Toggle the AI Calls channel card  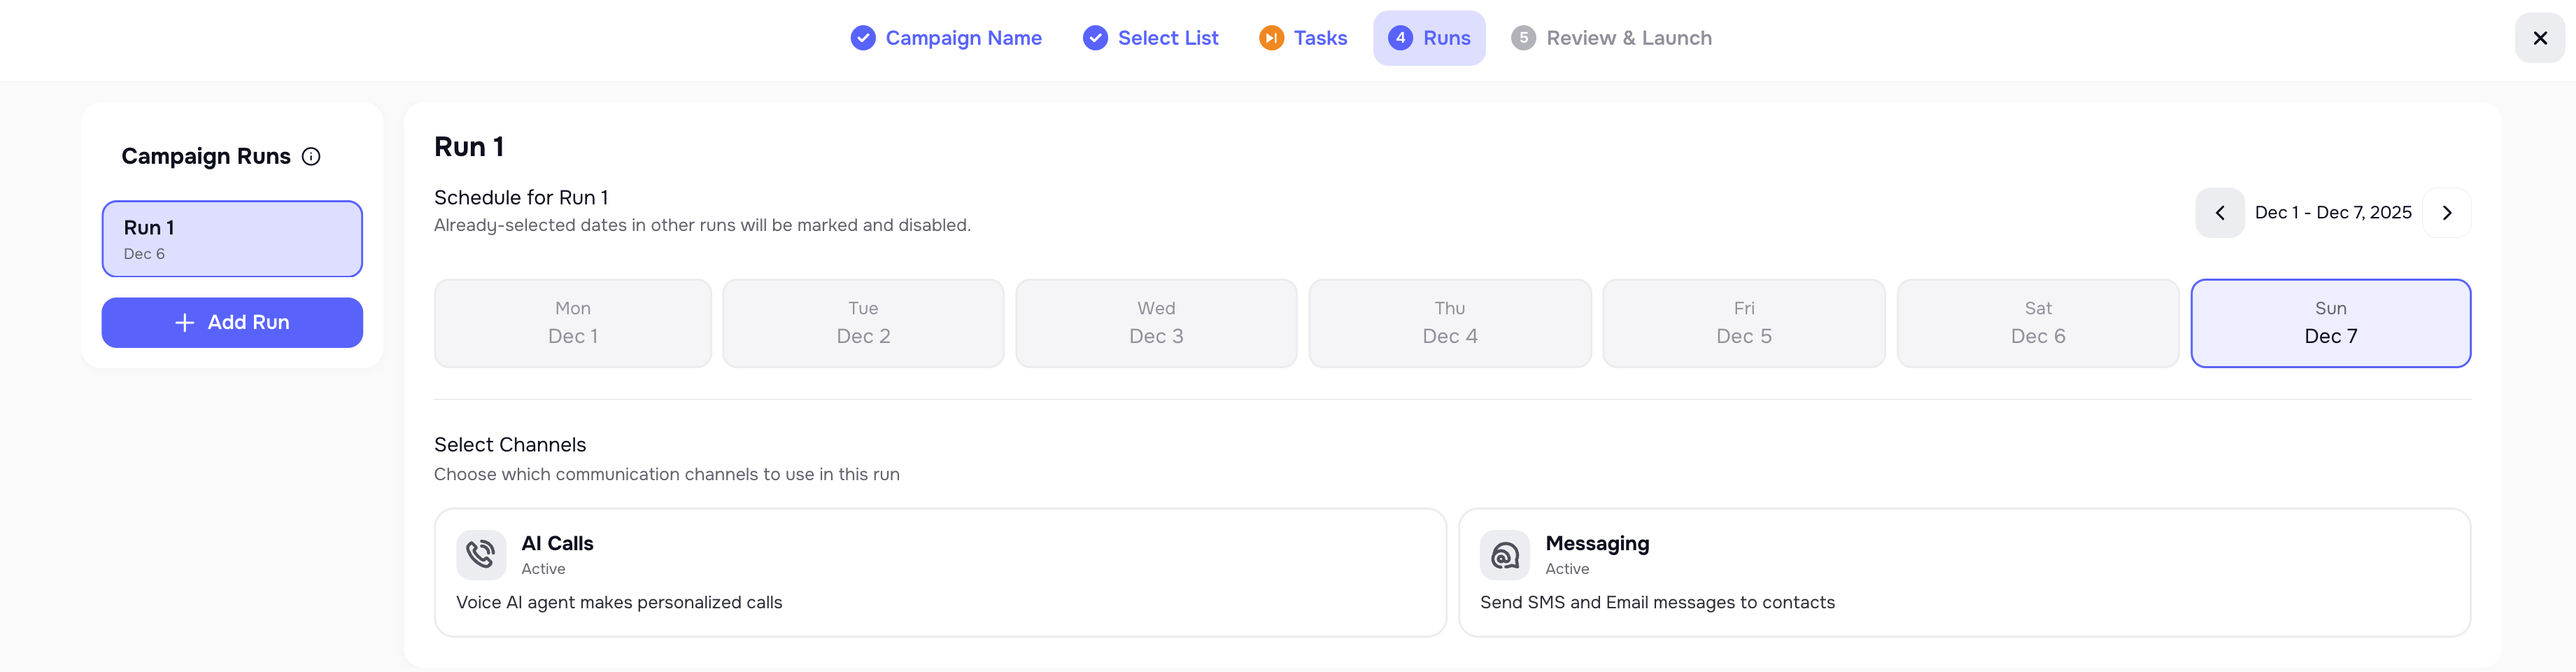pyautogui.click(x=939, y=572)
